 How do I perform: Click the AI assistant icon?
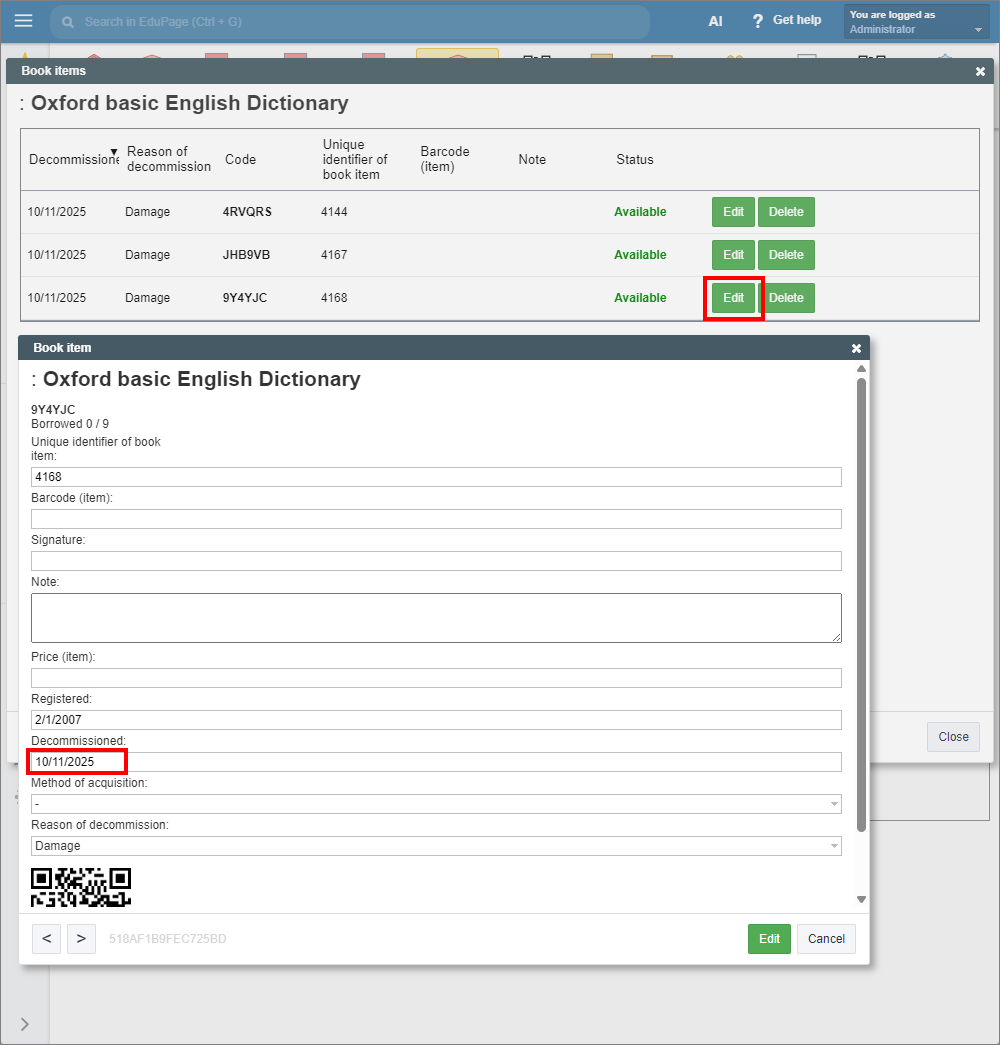click(x=715, y=21)
